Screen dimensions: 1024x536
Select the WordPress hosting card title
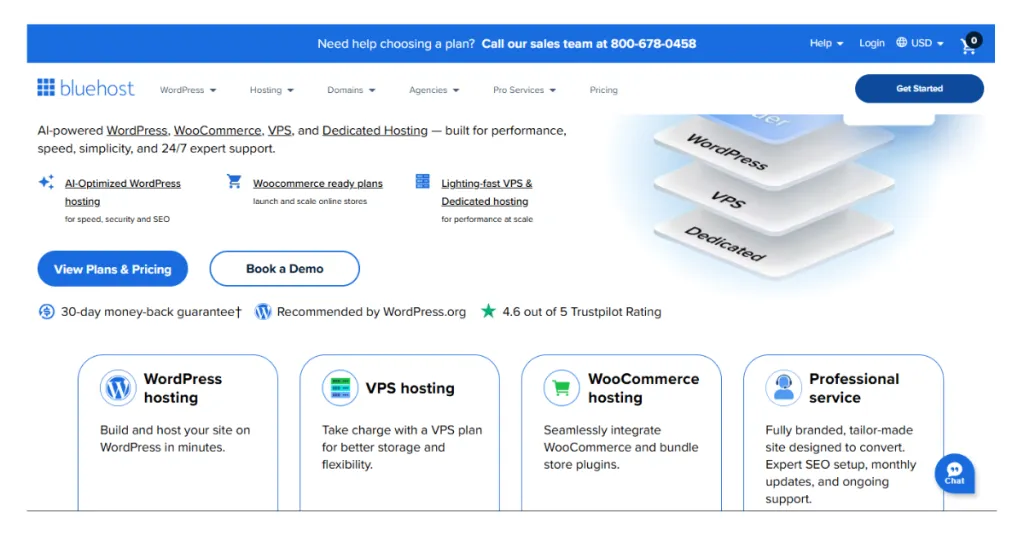click(183, 388)
